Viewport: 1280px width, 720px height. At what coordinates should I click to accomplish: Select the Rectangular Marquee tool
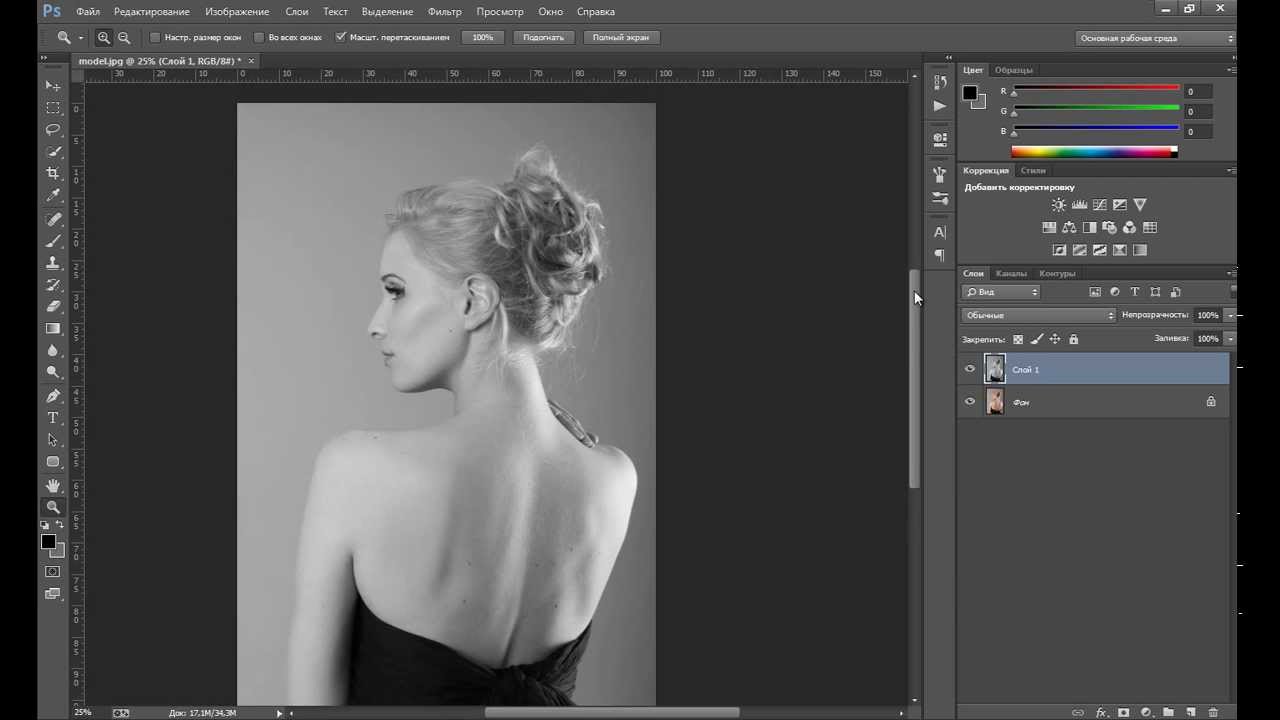tap(53, 108)
